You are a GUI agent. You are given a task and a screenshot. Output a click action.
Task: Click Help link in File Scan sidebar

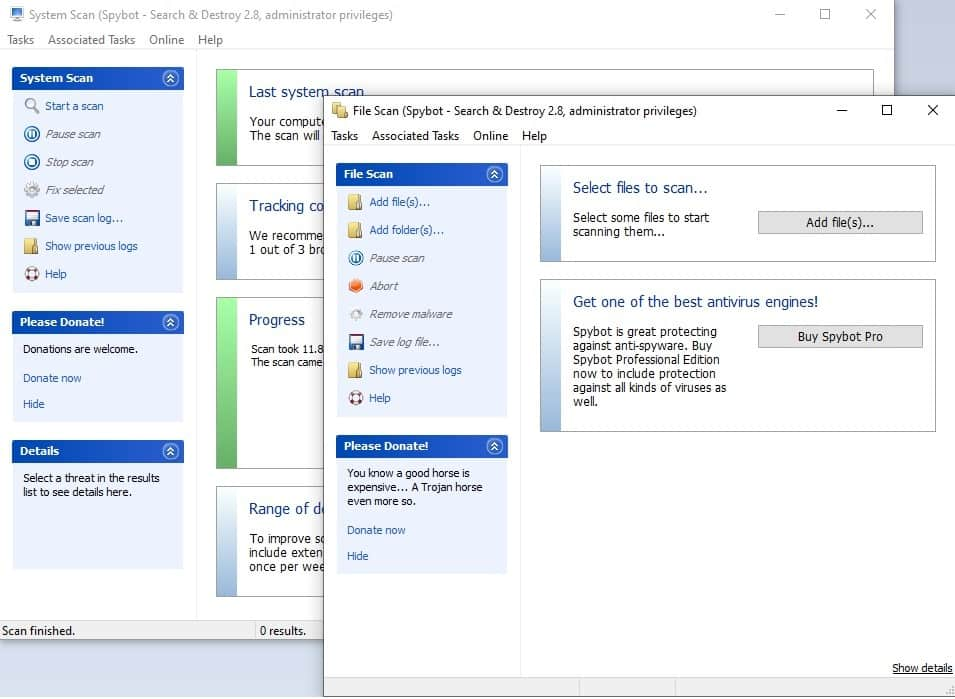pos(379,398)
